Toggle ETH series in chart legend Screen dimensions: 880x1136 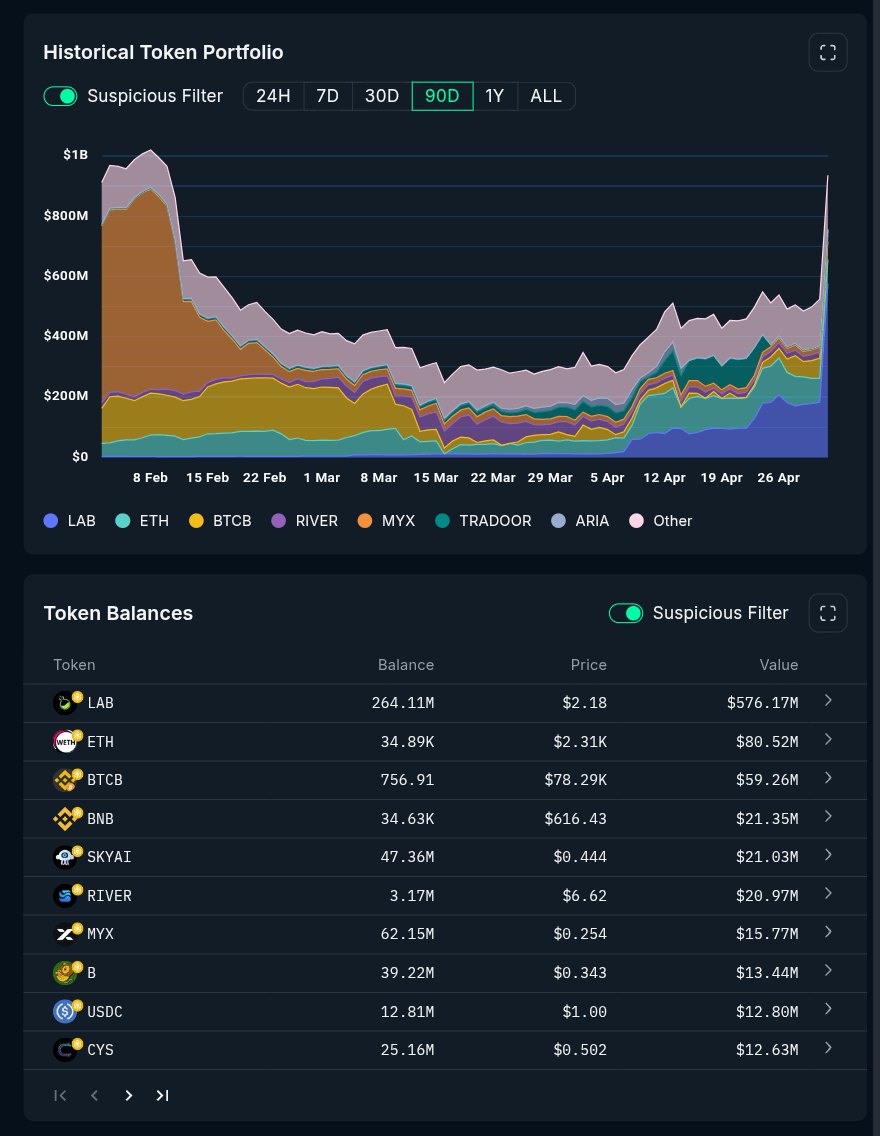142,521
